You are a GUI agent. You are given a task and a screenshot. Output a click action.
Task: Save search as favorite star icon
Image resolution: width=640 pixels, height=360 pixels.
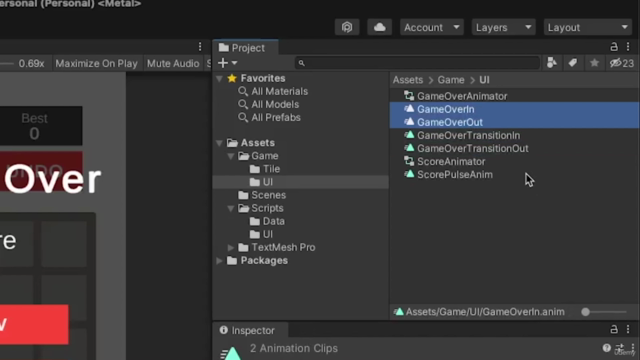pos(594,63)
